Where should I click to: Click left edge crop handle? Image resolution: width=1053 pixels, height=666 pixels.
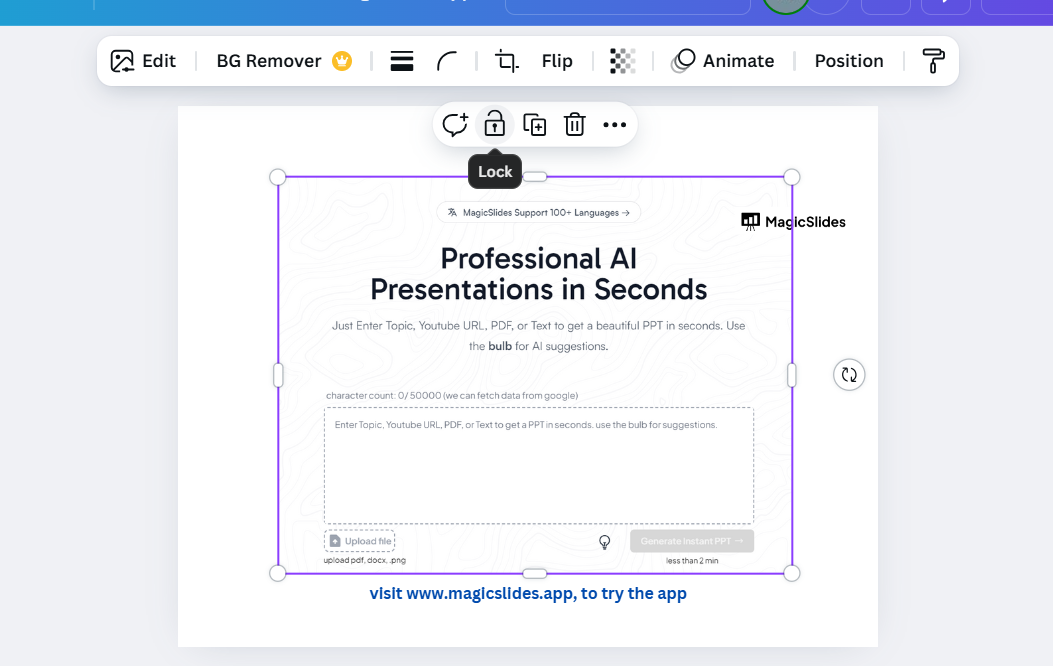tap(278, 375)
